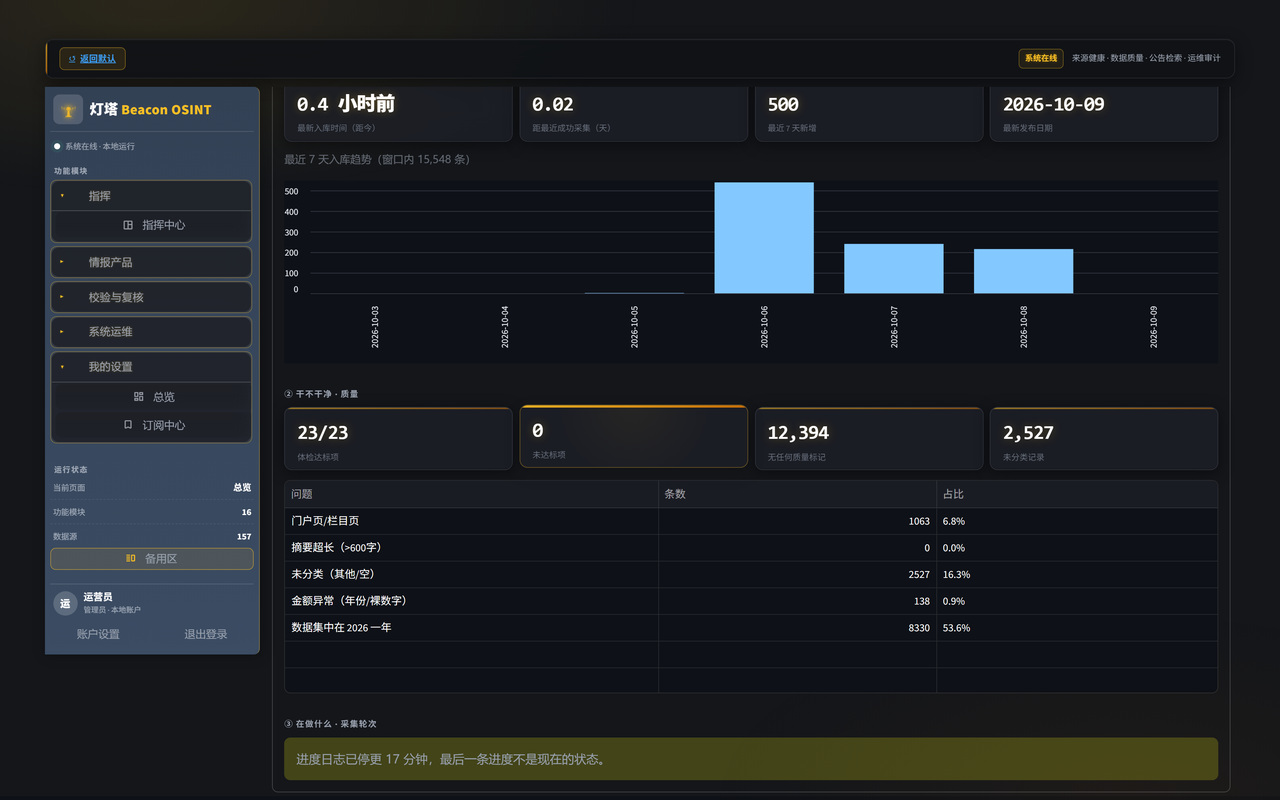Click the 2026-10-08 bar in the chart
The height and width of the screenshot is (800, 1280).
[x=1024, y=271]
